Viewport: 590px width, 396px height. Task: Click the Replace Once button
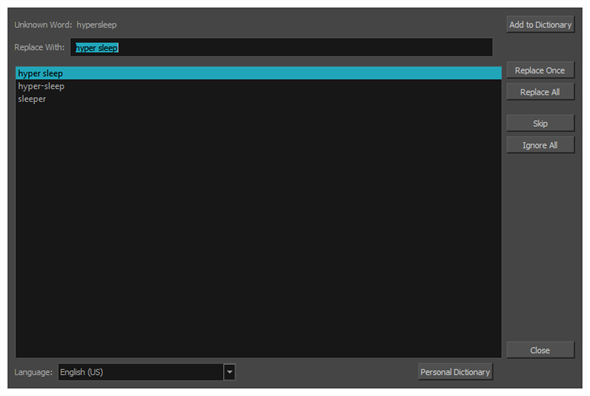[x=540, y=70]
